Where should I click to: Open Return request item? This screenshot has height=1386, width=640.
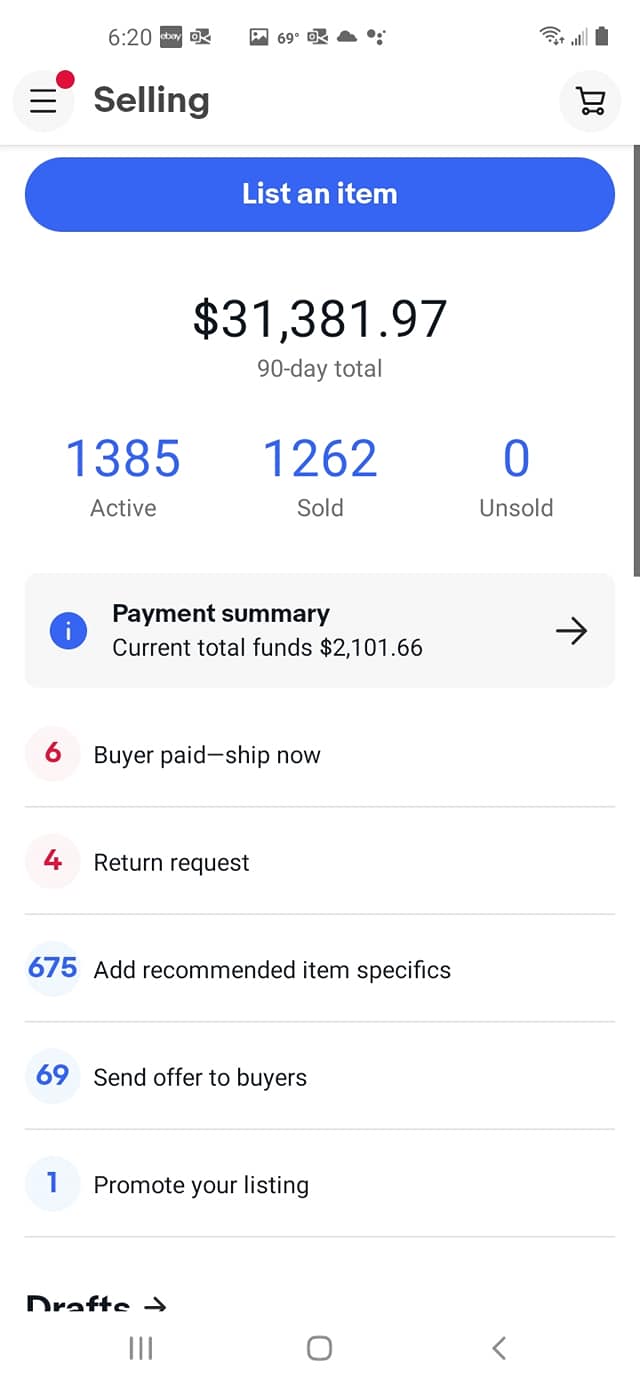click(x=320, y=861)
